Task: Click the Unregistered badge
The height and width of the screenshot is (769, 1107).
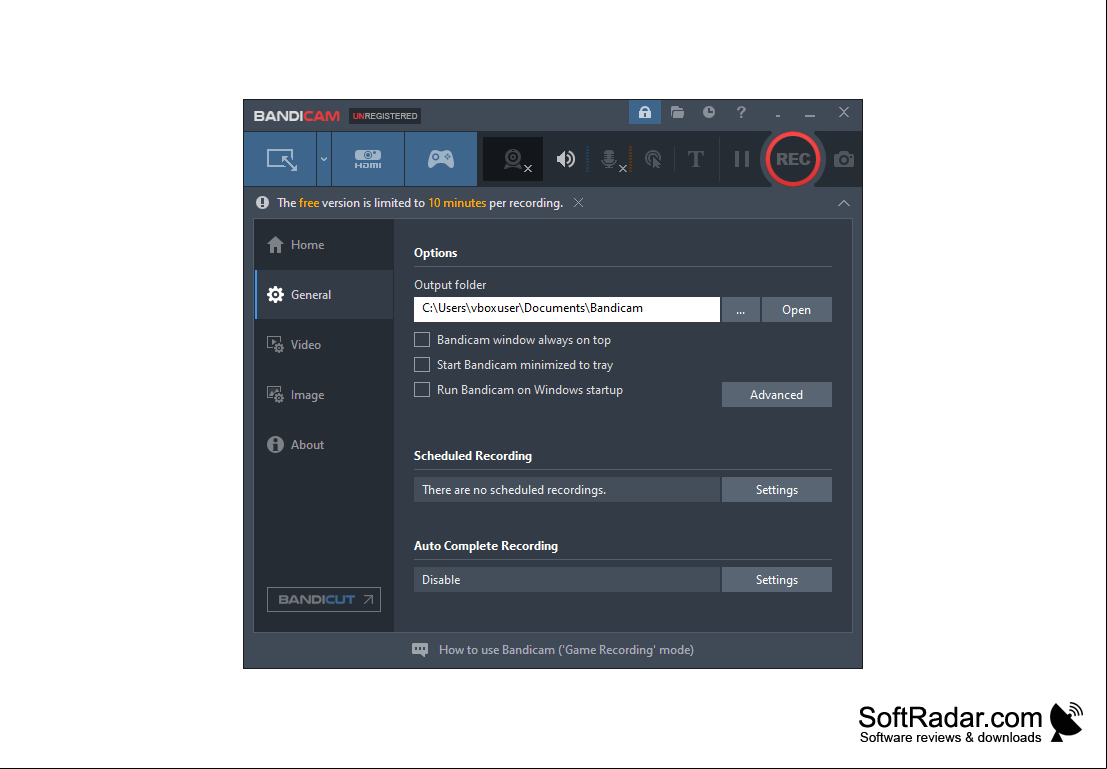Action: pyautogui.click(x=385, y=116)
